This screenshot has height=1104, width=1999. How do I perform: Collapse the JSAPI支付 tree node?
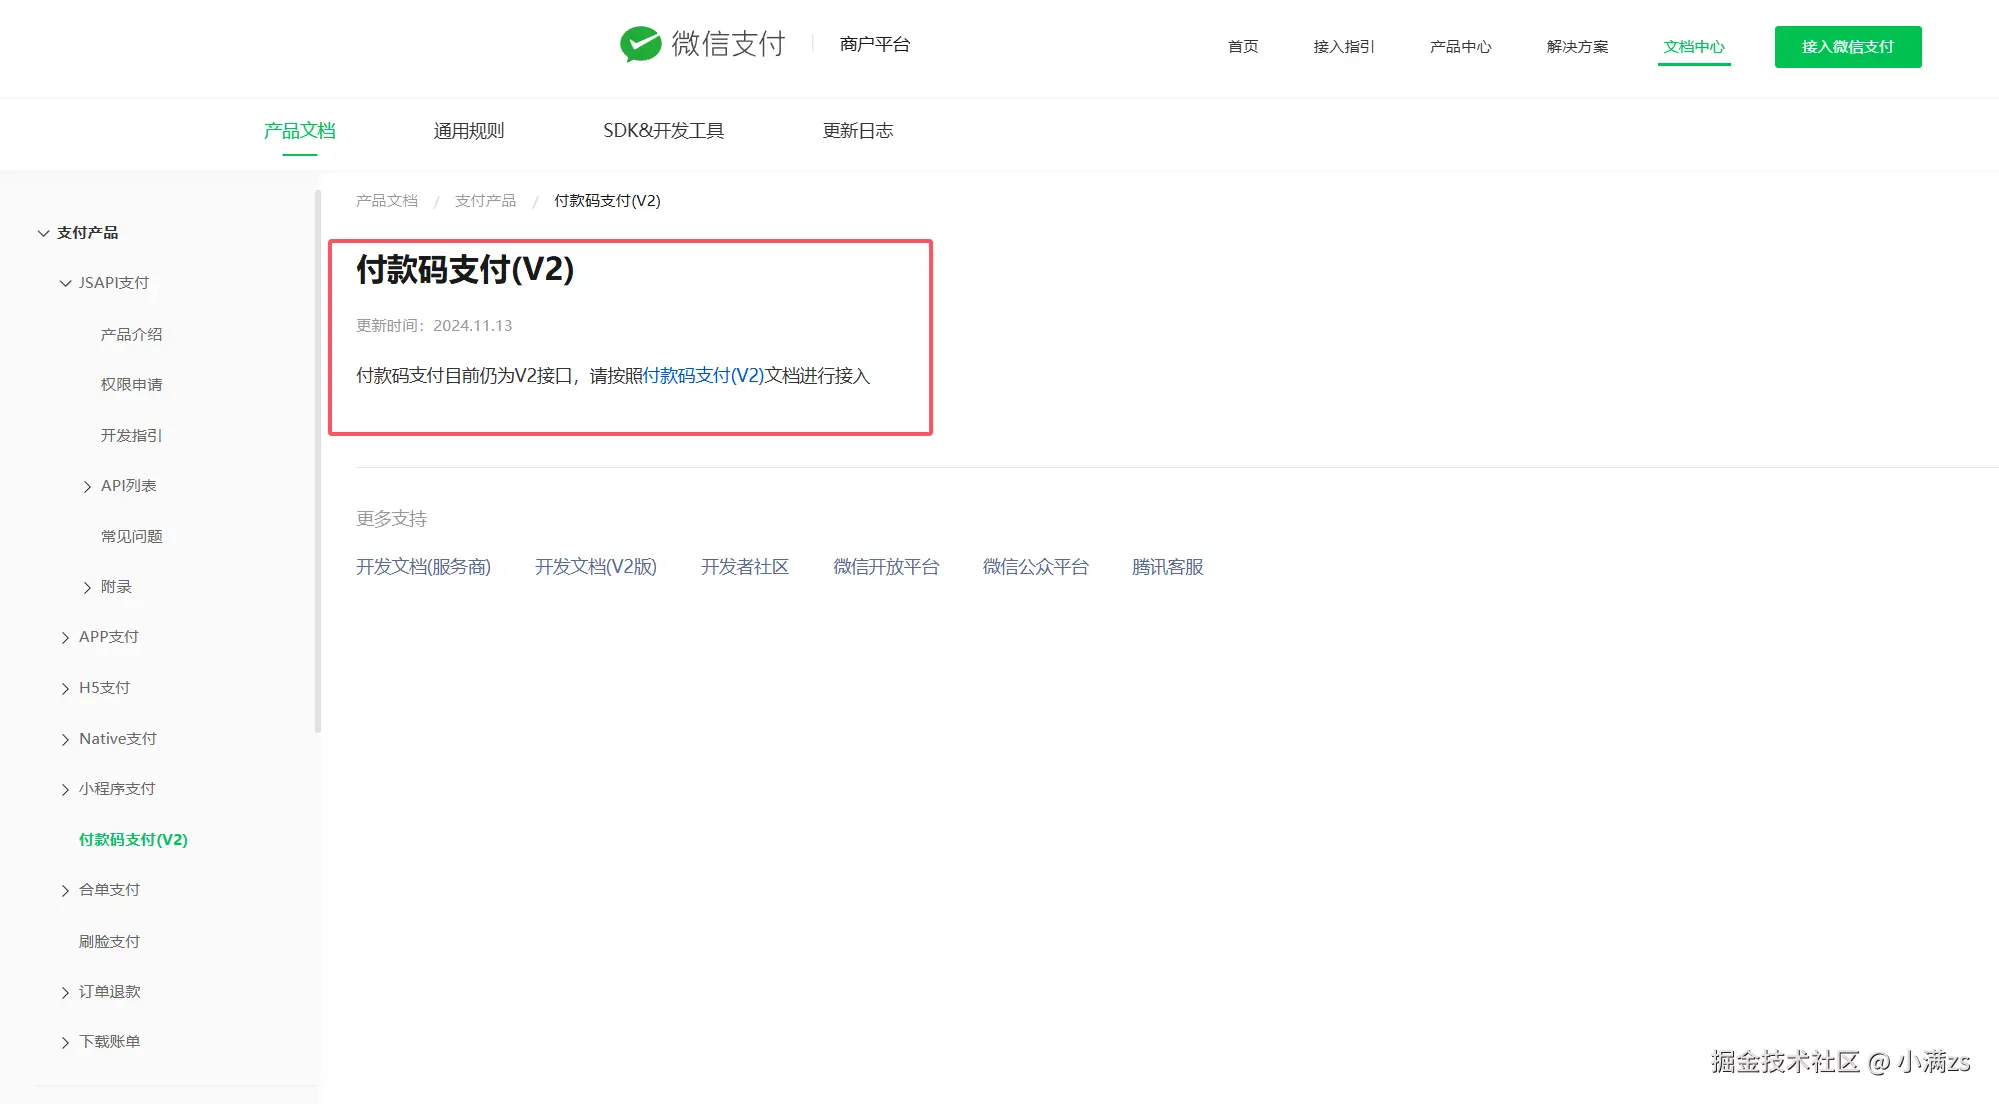pyautogui.click(x=65, y=284)
